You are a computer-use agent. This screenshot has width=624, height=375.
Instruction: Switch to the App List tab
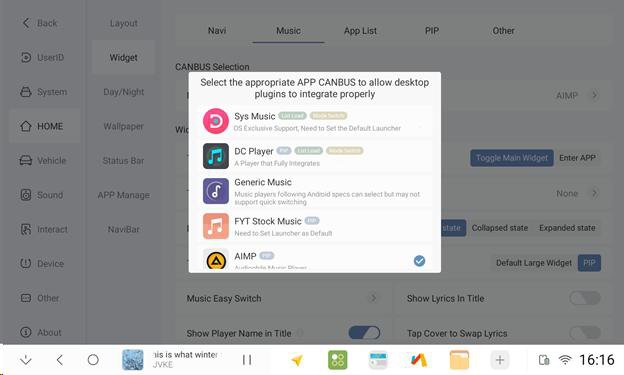tap(360, 31)
